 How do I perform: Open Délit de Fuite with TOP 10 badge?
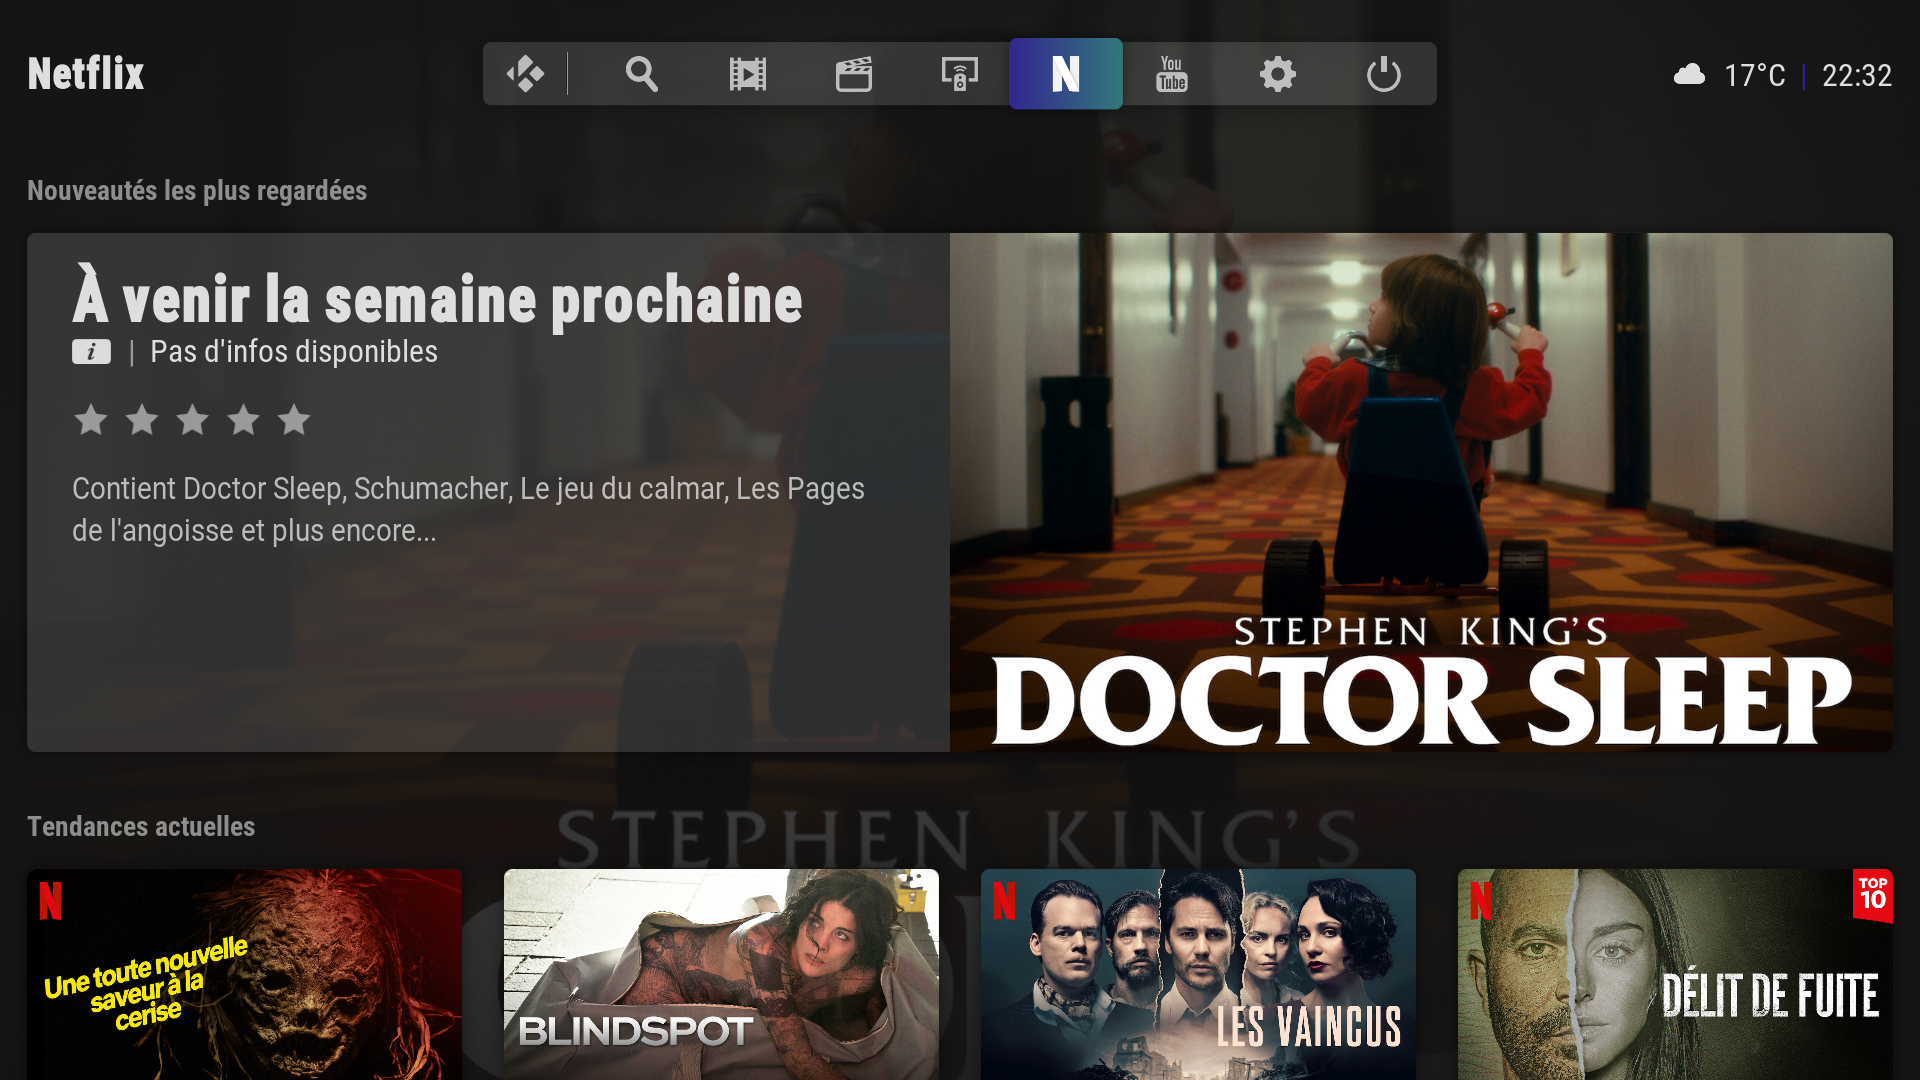pyautogui.click(x=1675, y=975)
